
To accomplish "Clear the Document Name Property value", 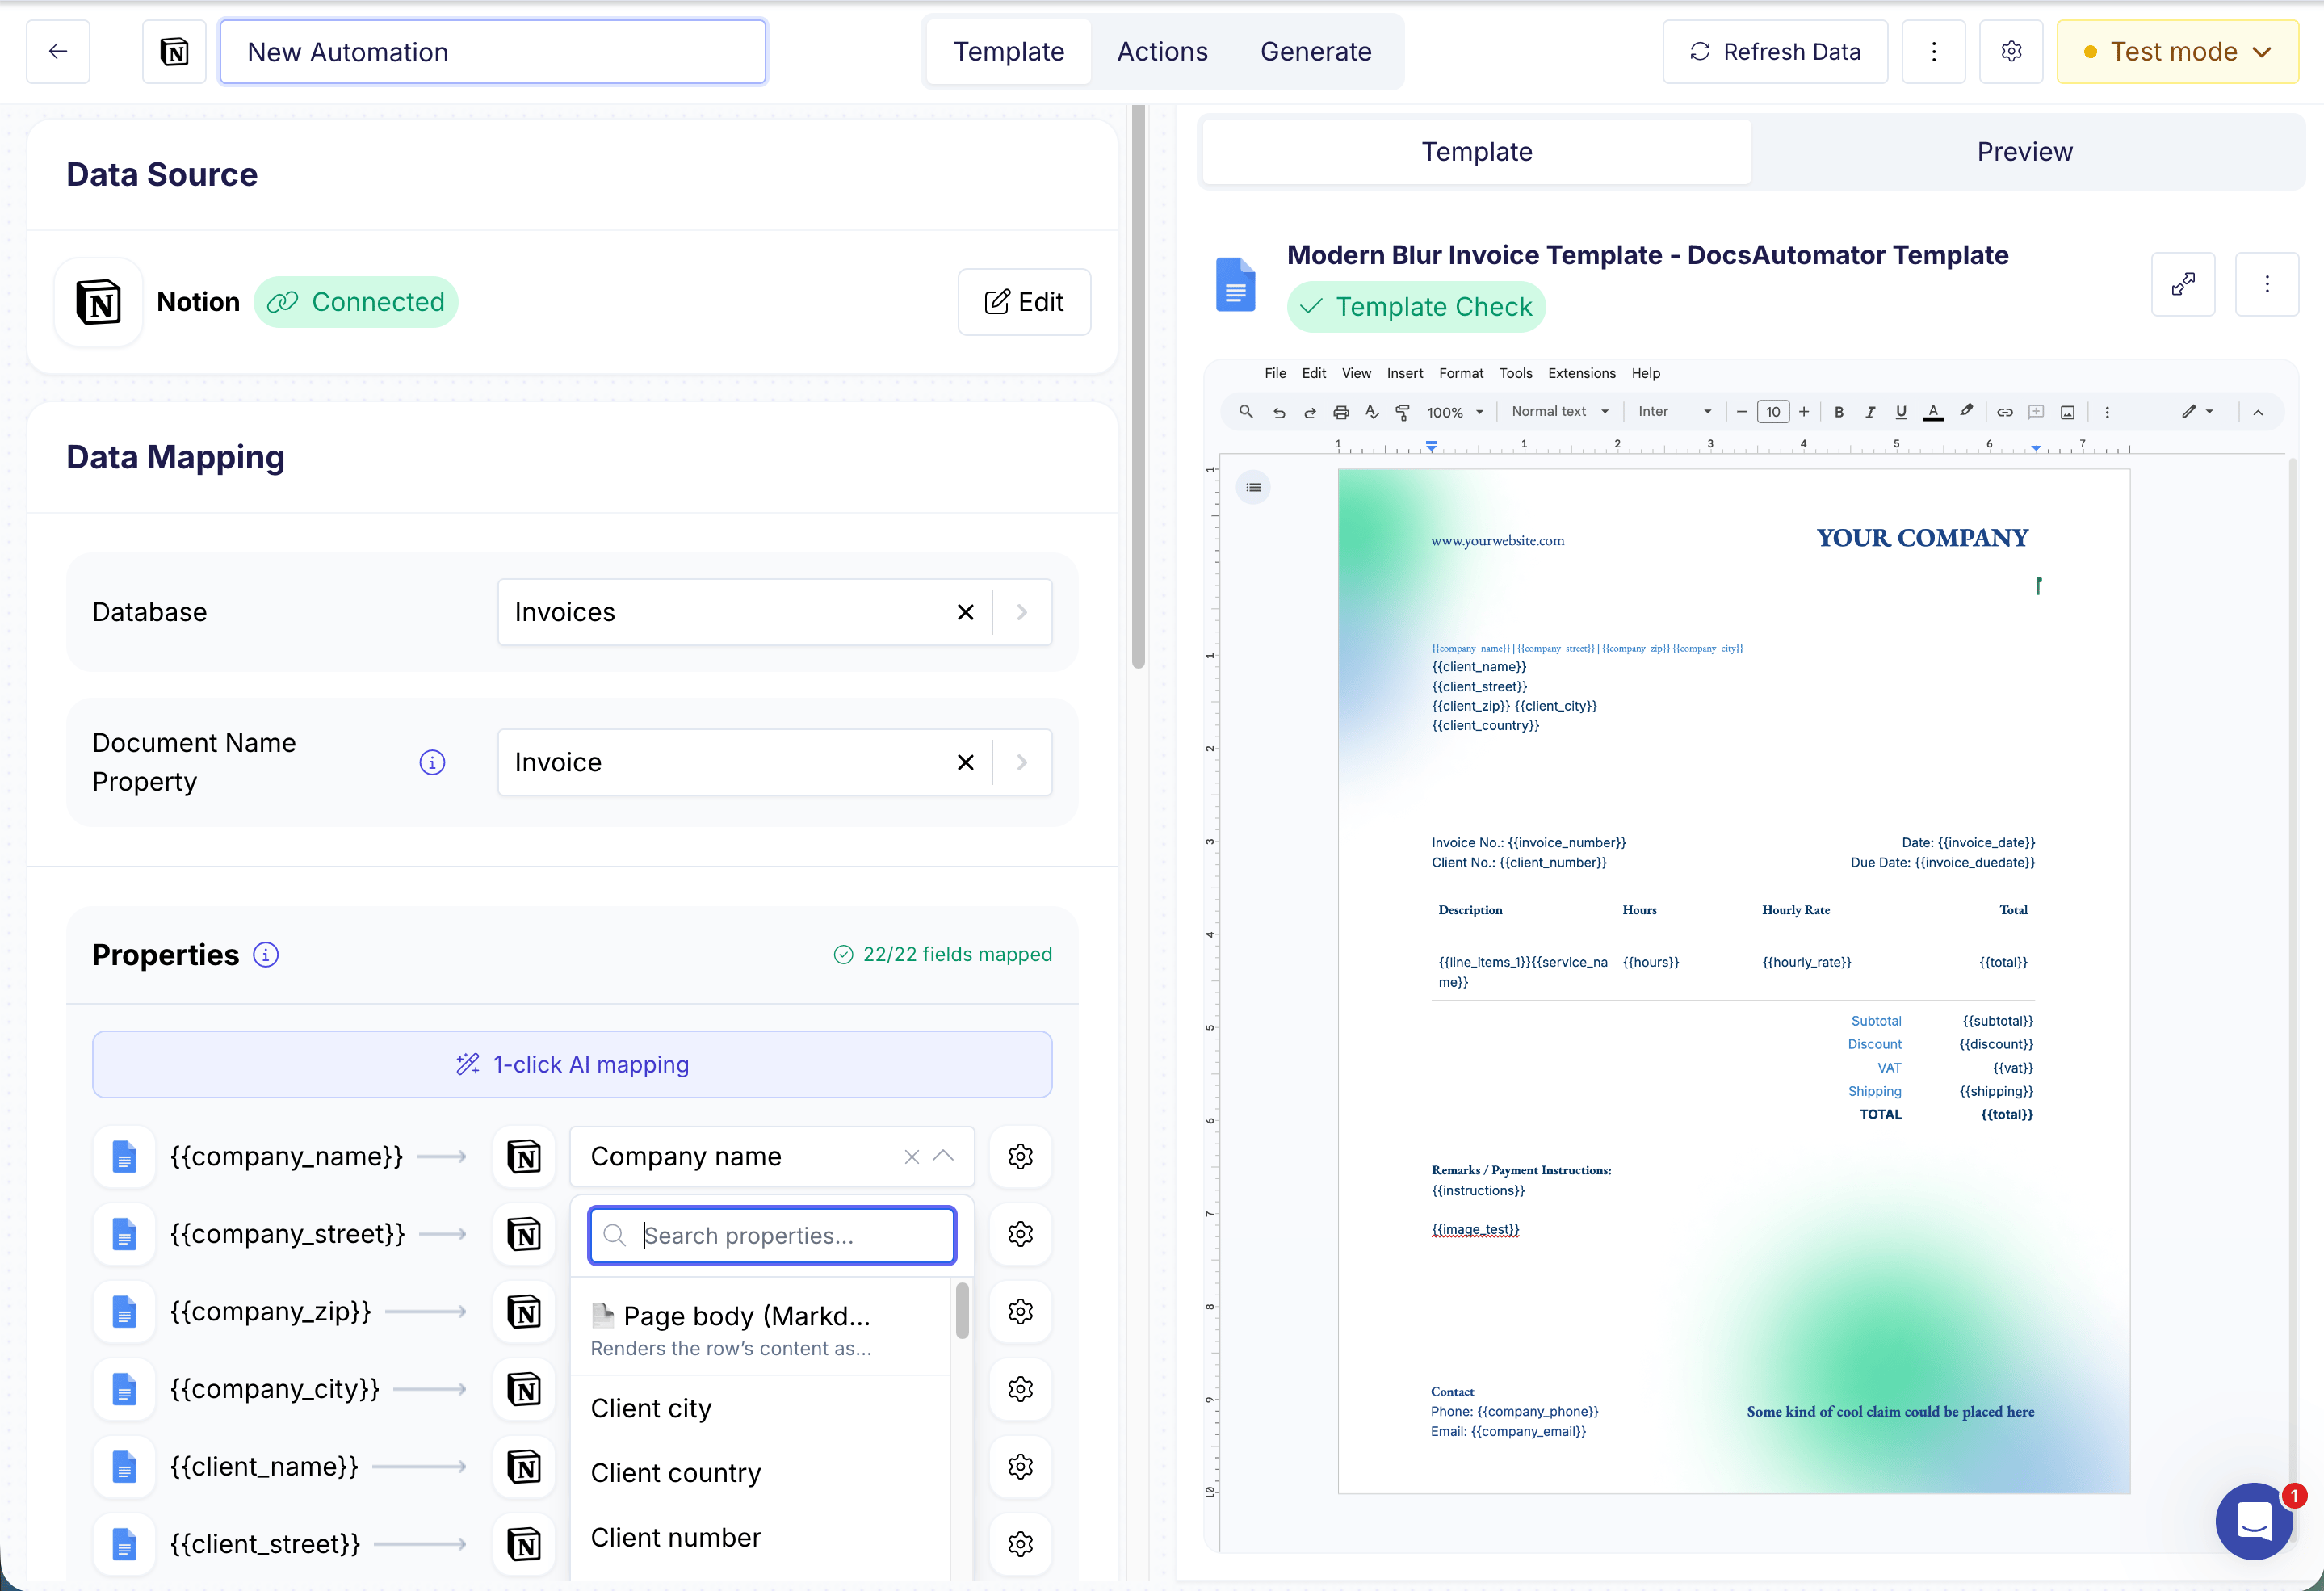I will [x=965, y=763].
